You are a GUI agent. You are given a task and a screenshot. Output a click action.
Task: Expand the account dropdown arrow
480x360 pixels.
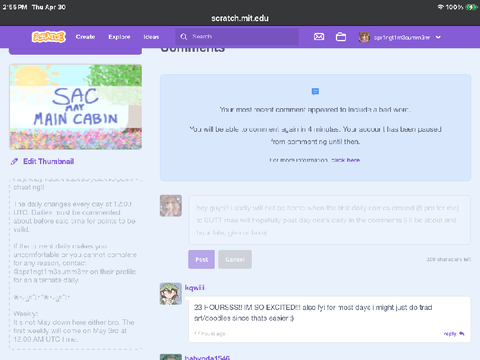point(438,37)
